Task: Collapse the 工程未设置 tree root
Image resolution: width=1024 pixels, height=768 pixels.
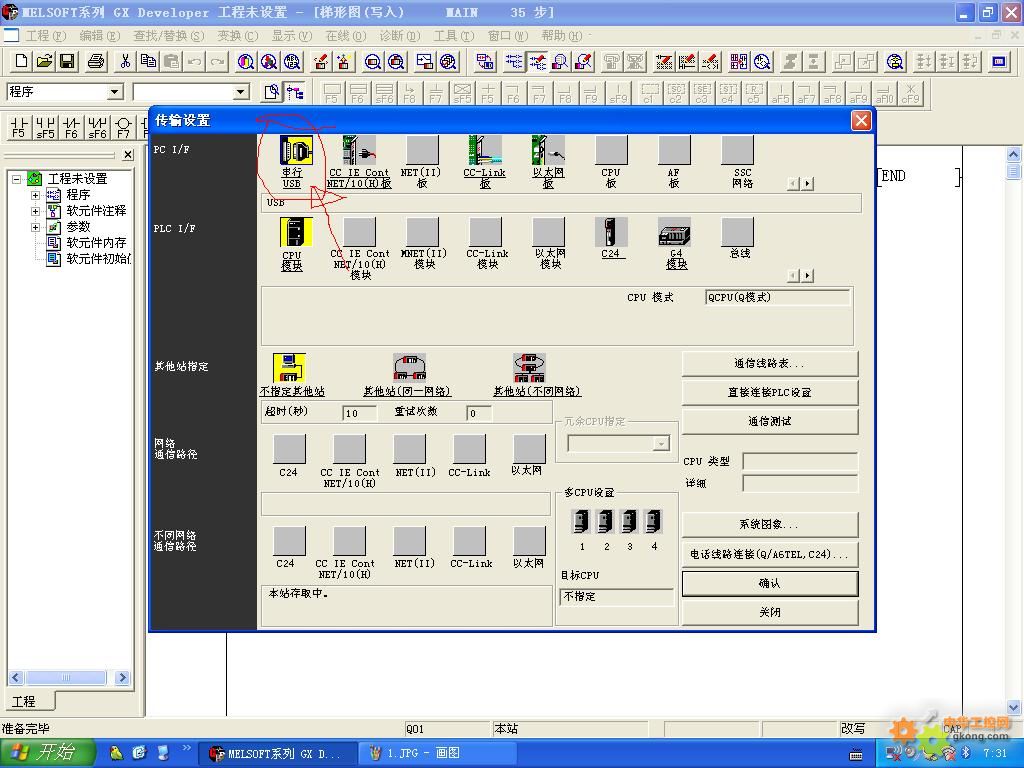Action: click(17, 179)
